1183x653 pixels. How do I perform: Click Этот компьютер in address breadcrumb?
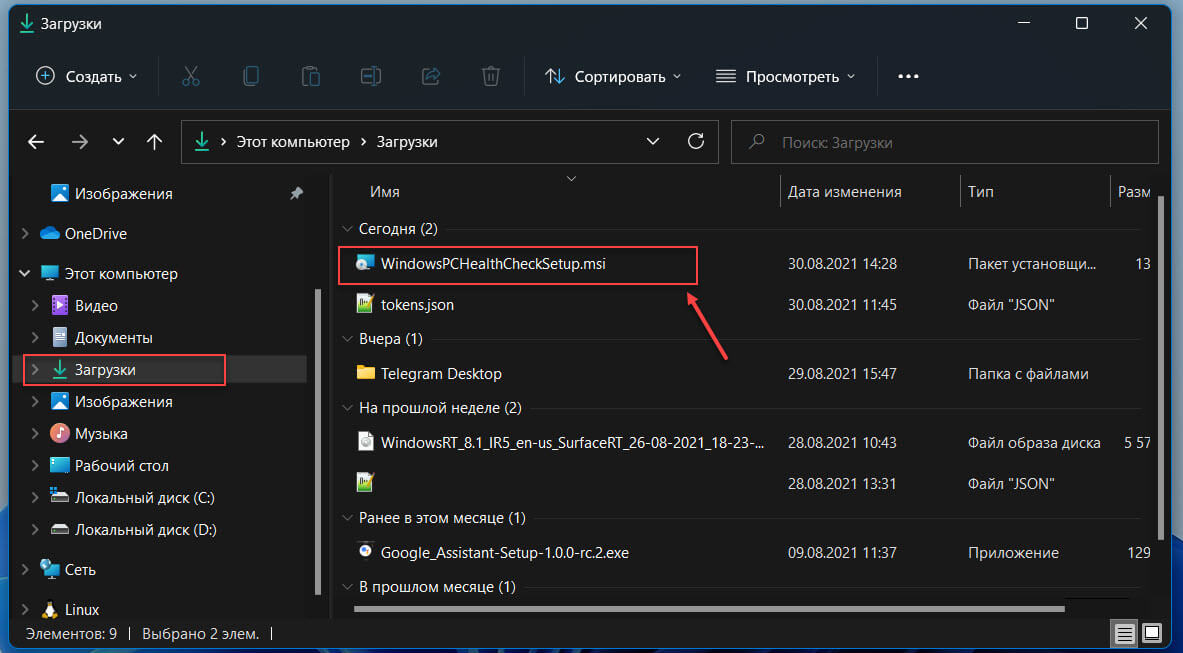(x=293, y=142)
